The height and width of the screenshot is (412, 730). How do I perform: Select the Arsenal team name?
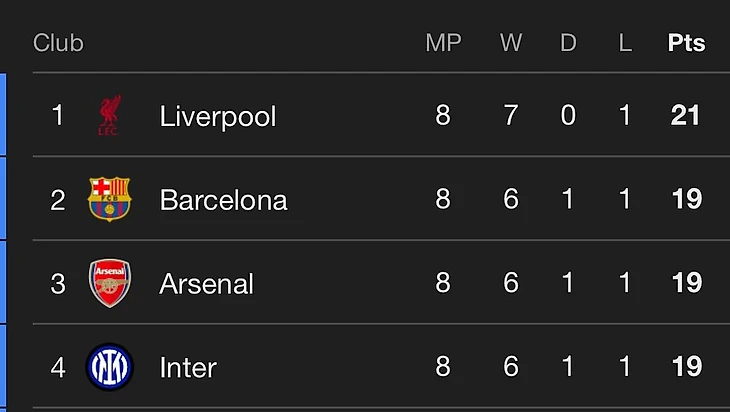pyautogui.click(x=206, y=284)
